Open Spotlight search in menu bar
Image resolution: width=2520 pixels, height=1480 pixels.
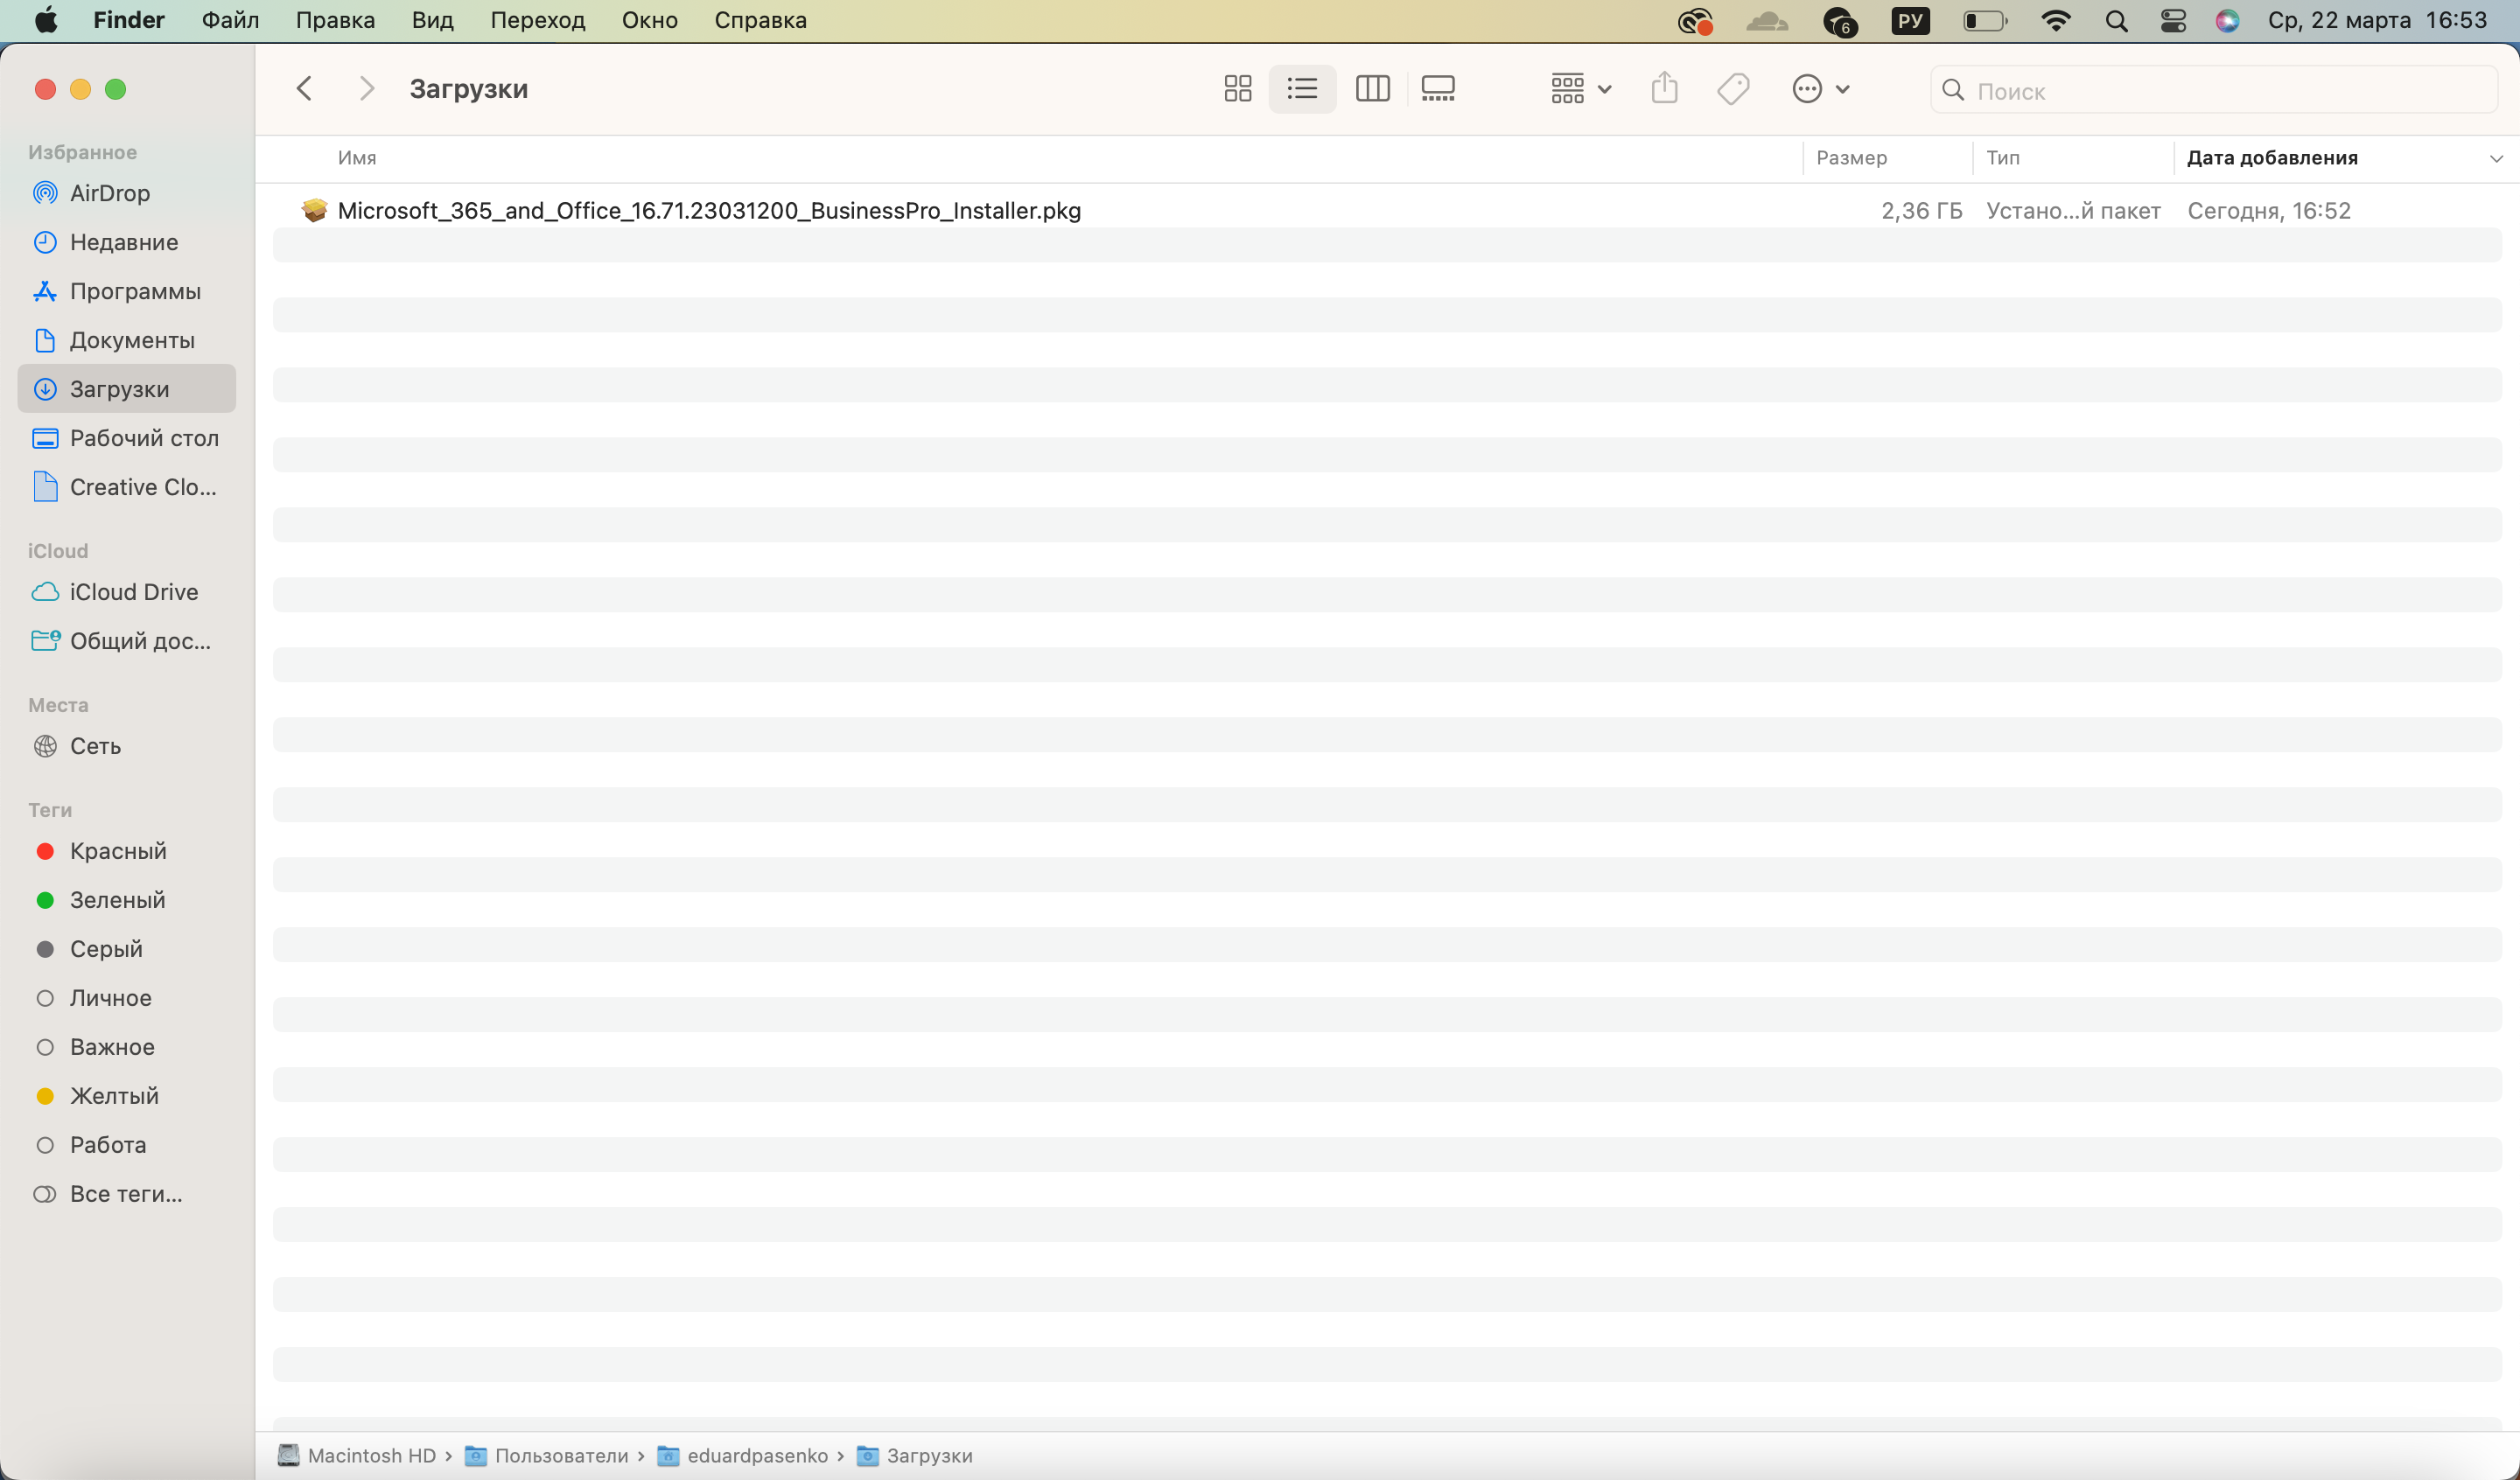(x=2116, y=21)
